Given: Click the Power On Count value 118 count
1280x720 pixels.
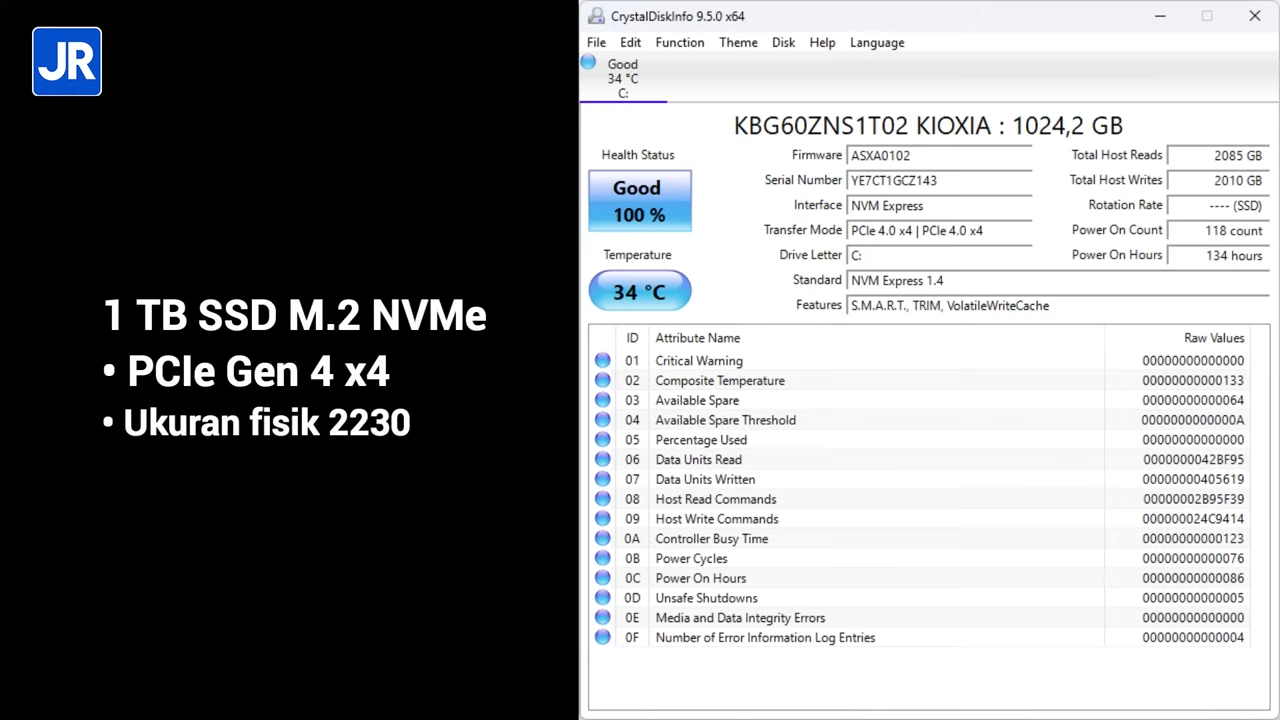Looking at the screenshot, I should 1218,231.
